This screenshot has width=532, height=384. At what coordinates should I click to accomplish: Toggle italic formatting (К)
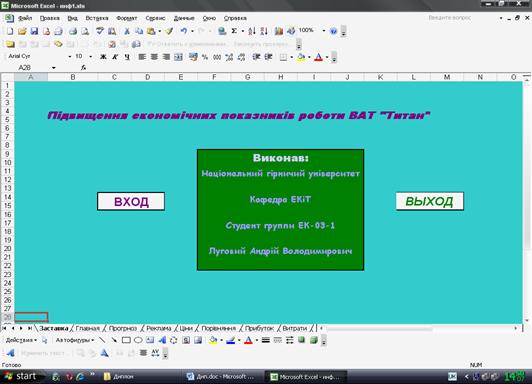(x=115, y=57)
